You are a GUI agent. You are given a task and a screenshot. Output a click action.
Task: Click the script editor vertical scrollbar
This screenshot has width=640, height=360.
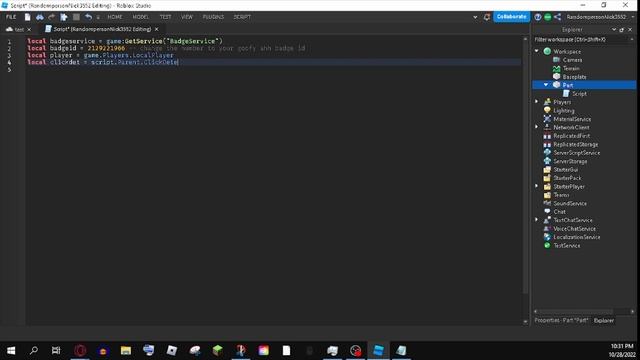click(x=525, y=167)
